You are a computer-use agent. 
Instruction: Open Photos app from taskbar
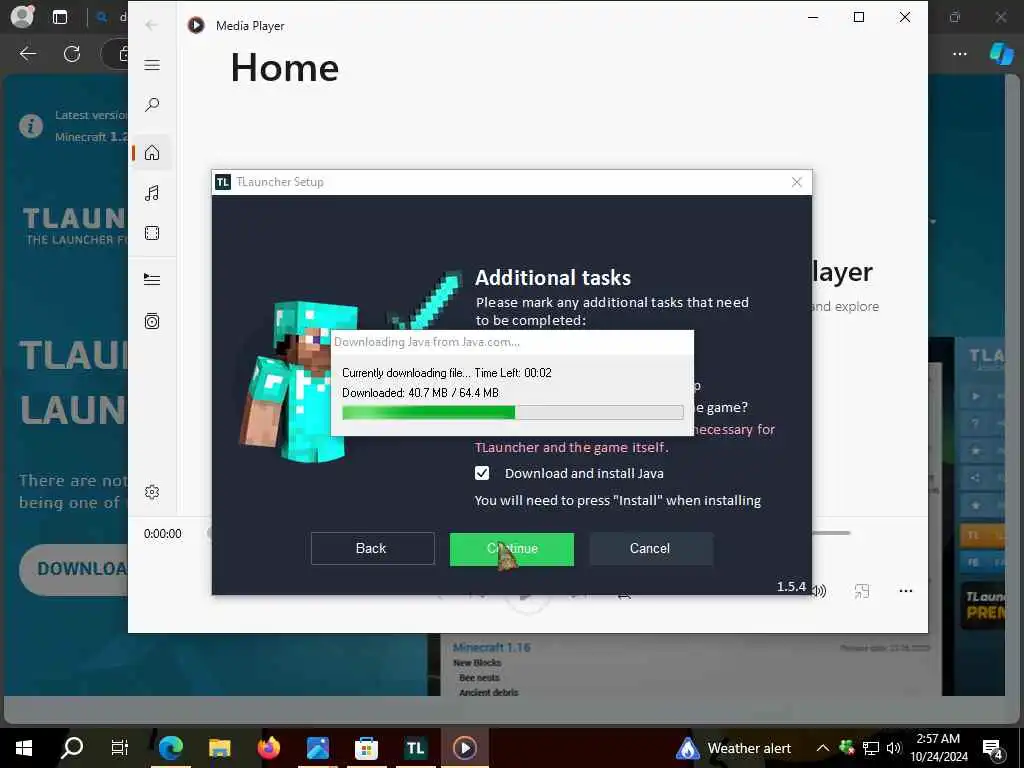tap(317, 748)
